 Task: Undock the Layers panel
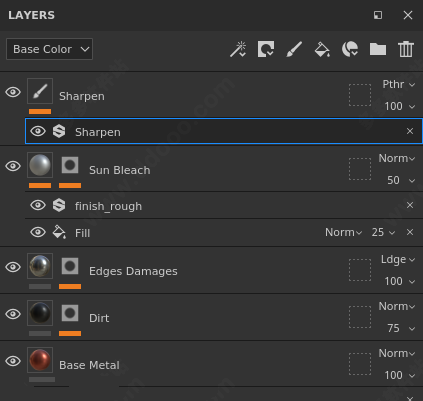click(378, 15)
